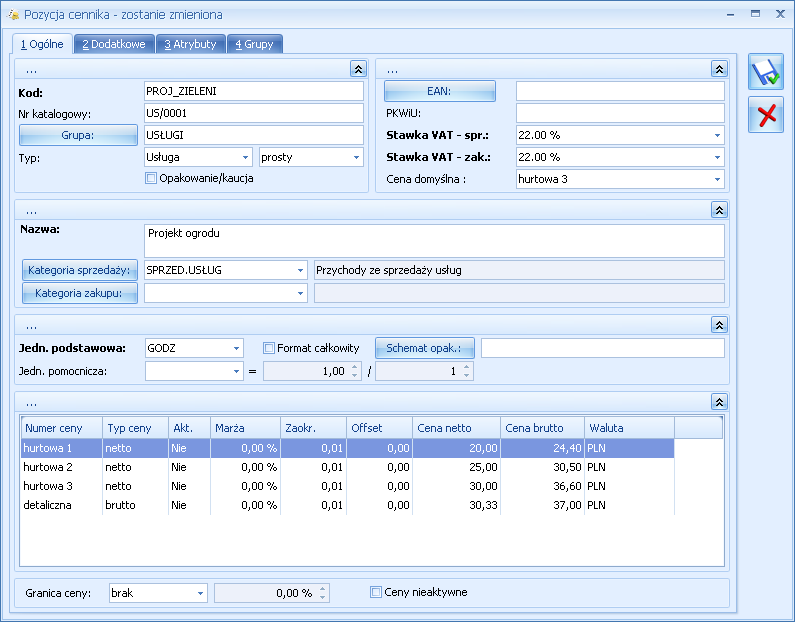Image resolution: width=795 pixels, height=622 pixels.
Task: Click the Offset column header
Action: coord(379,428)
